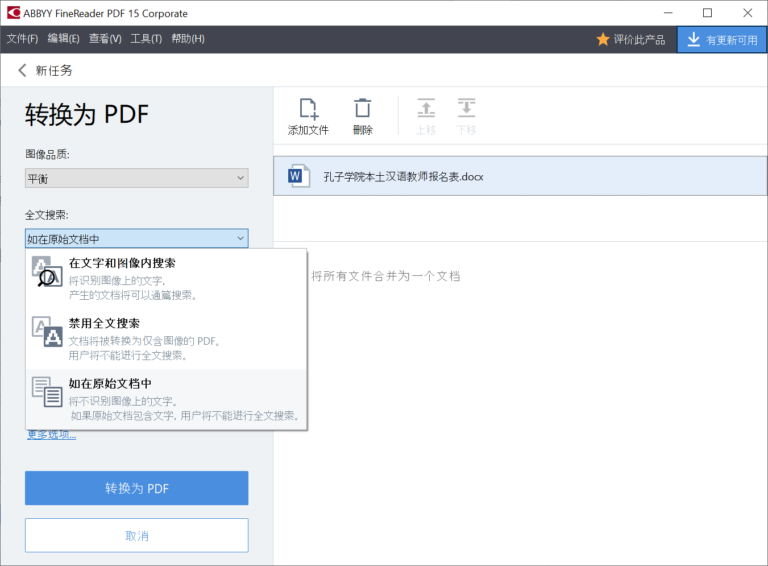
Task: Choose 如在原始文档中 list option
Action: coord(167,399)
